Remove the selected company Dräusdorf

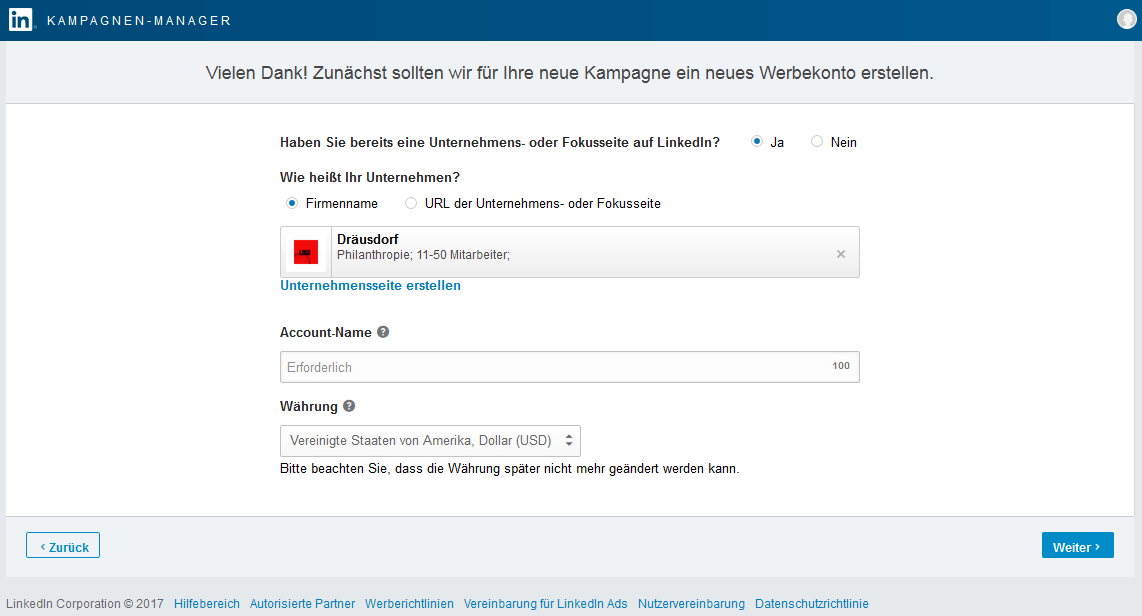(840, 254)
